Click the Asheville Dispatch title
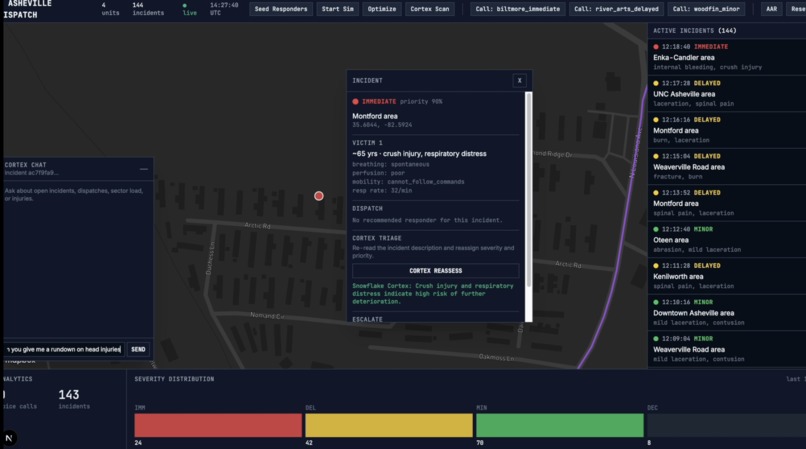 click(27, 9)
